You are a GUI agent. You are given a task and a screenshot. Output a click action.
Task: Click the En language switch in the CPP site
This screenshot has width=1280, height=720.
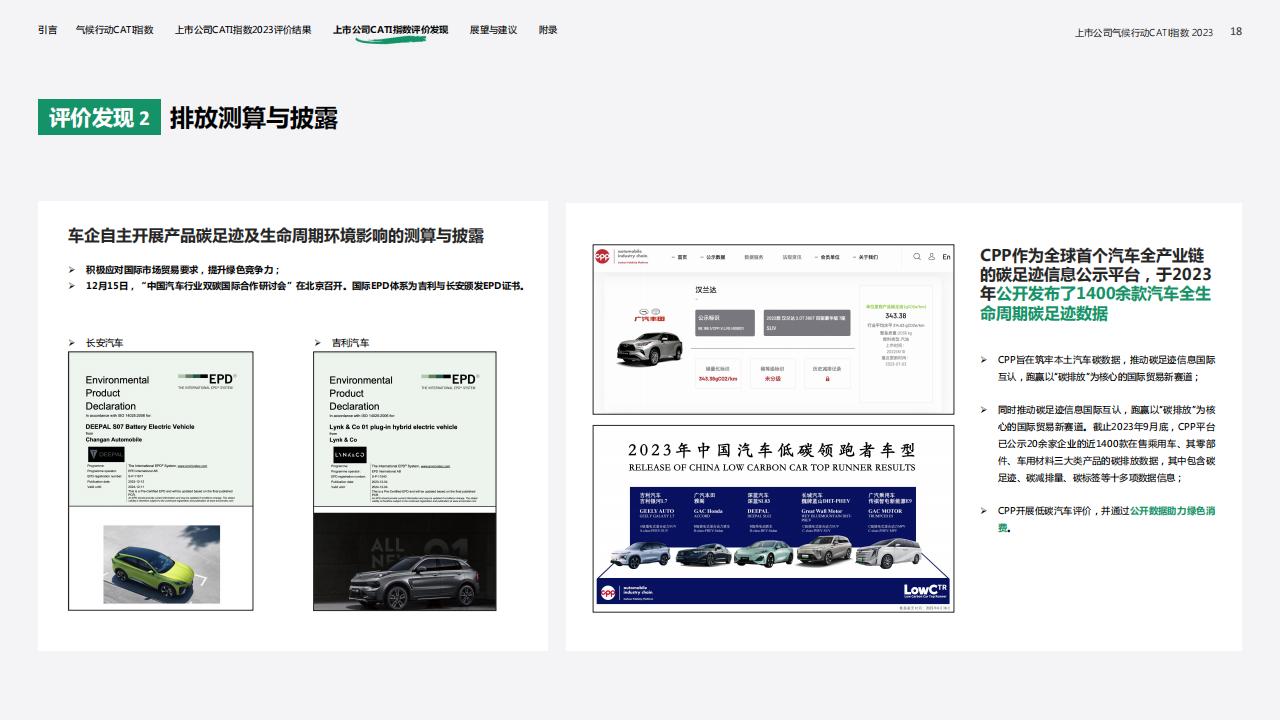click(946, 257)
